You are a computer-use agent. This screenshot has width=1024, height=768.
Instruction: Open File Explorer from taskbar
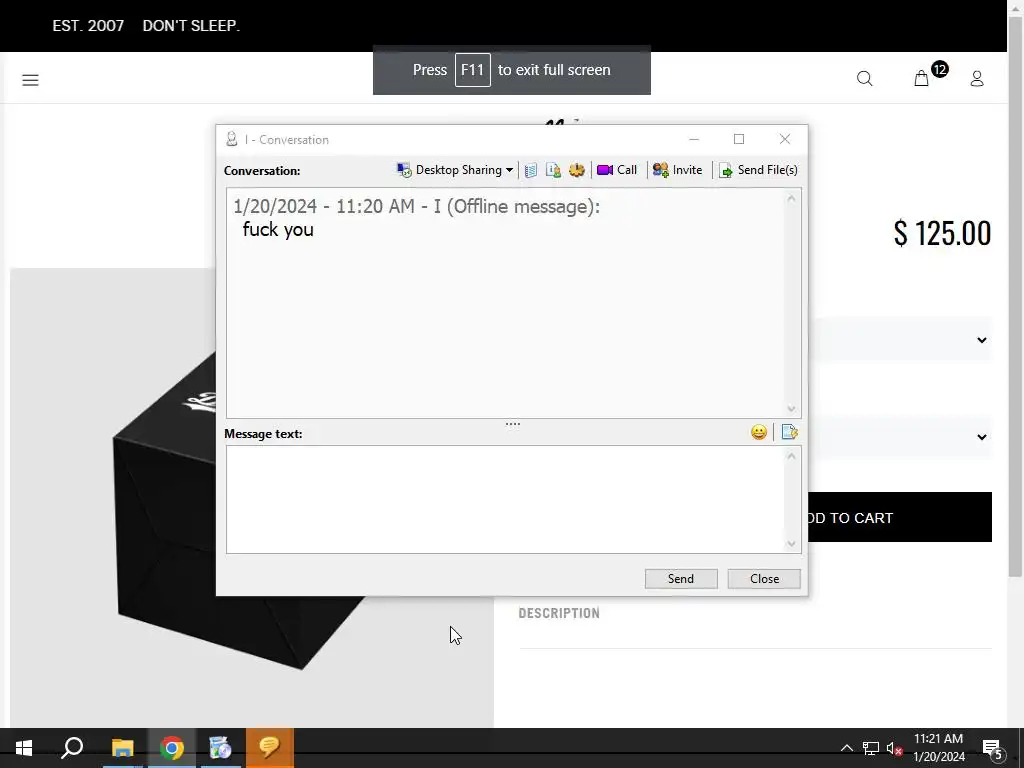[x=122, y=748]
